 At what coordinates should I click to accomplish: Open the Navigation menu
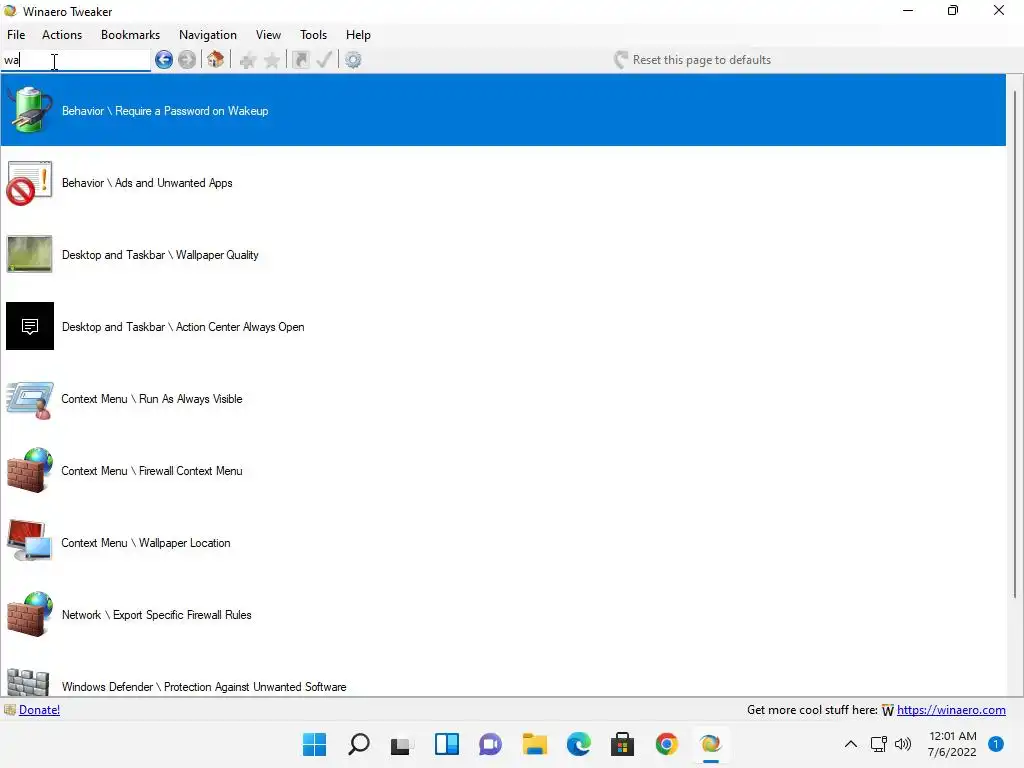pyautogui.click(x=208, y=35)
